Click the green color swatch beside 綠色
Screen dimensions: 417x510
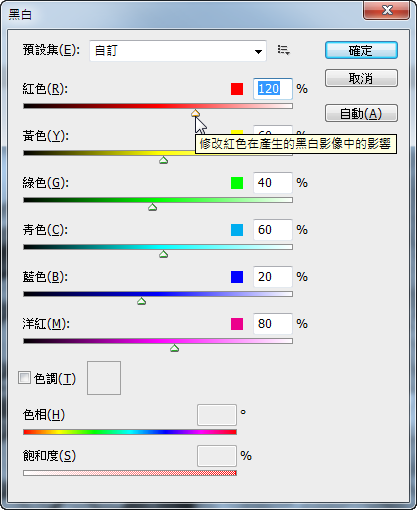[x=237, y=183]
